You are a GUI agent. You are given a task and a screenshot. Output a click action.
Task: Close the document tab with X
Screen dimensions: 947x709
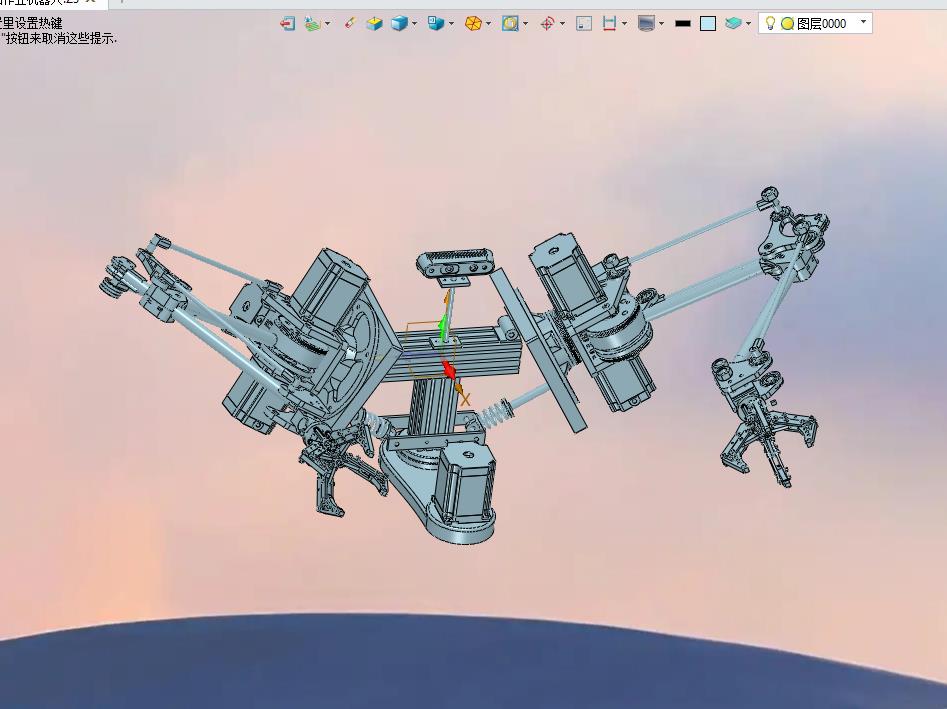tap(91, 2)
